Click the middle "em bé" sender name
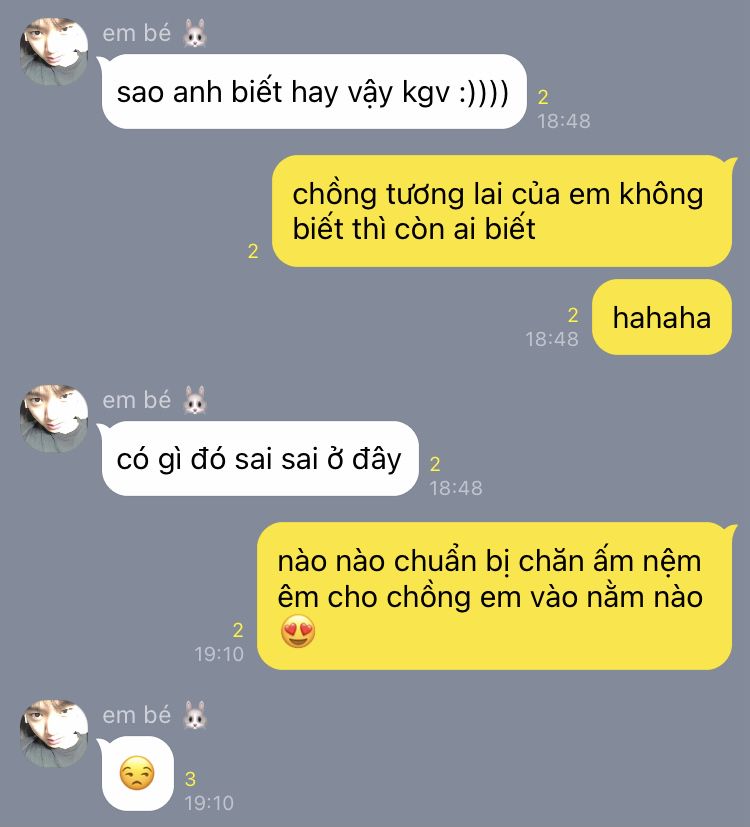The height and width of the screenshot is (827, 750). pyautogui.click(x=137, y=400)
